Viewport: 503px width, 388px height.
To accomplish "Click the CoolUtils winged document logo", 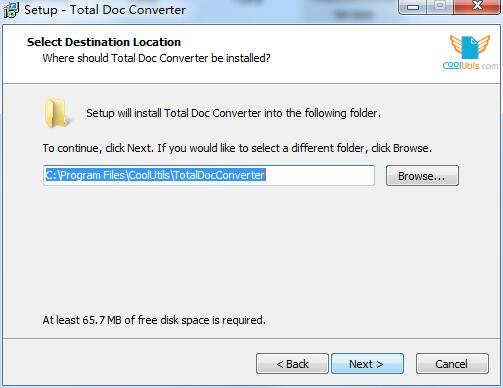I will tap(470, 47).
